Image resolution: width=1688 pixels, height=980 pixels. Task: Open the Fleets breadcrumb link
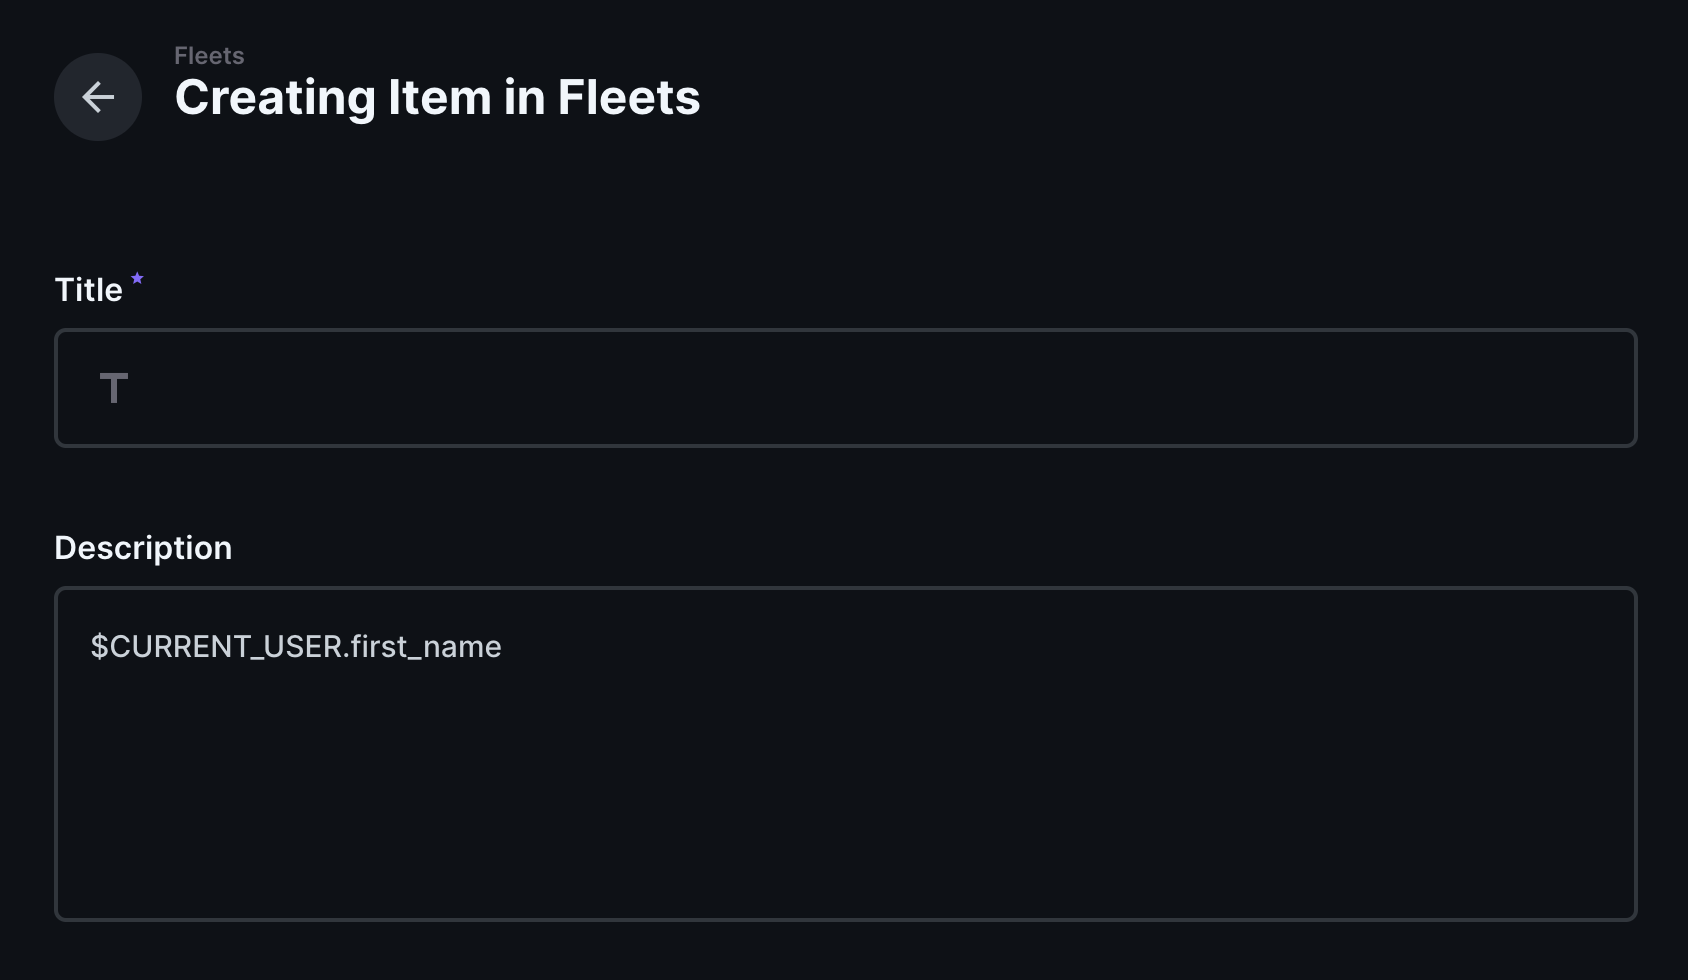pyautogui.click(x=209, y=56)
